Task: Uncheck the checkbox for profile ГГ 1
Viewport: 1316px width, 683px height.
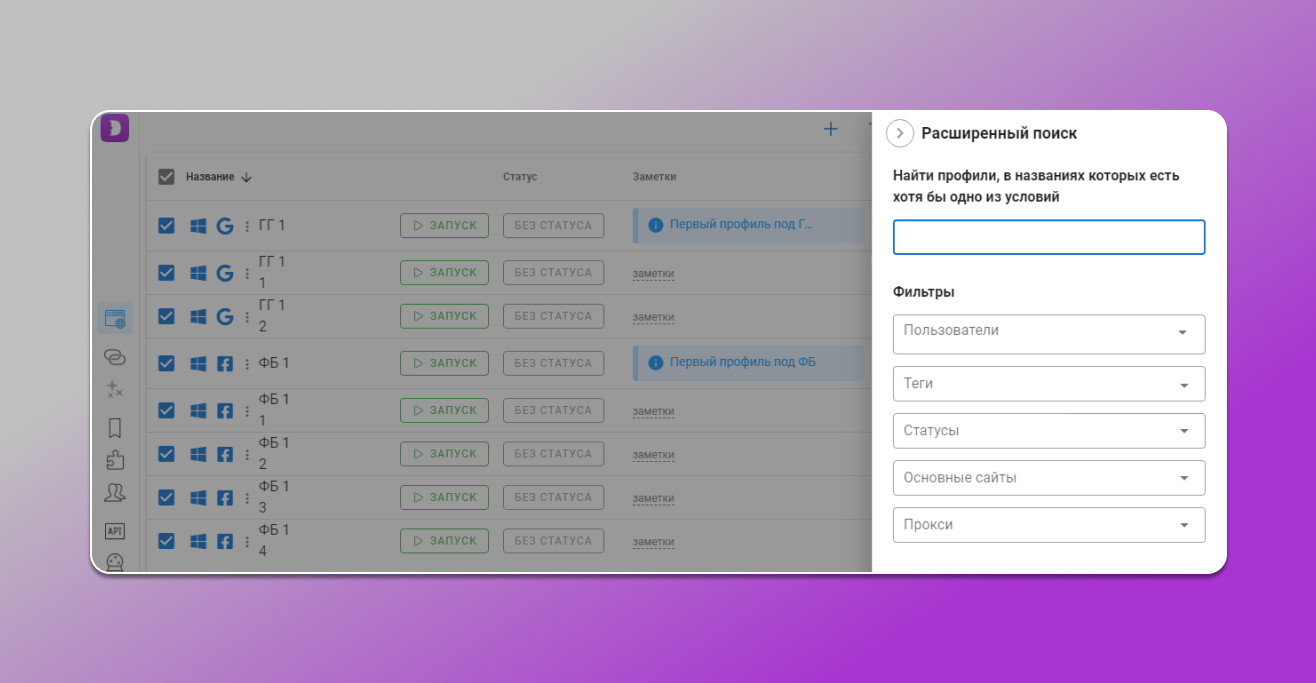Action: click(166, 226)
